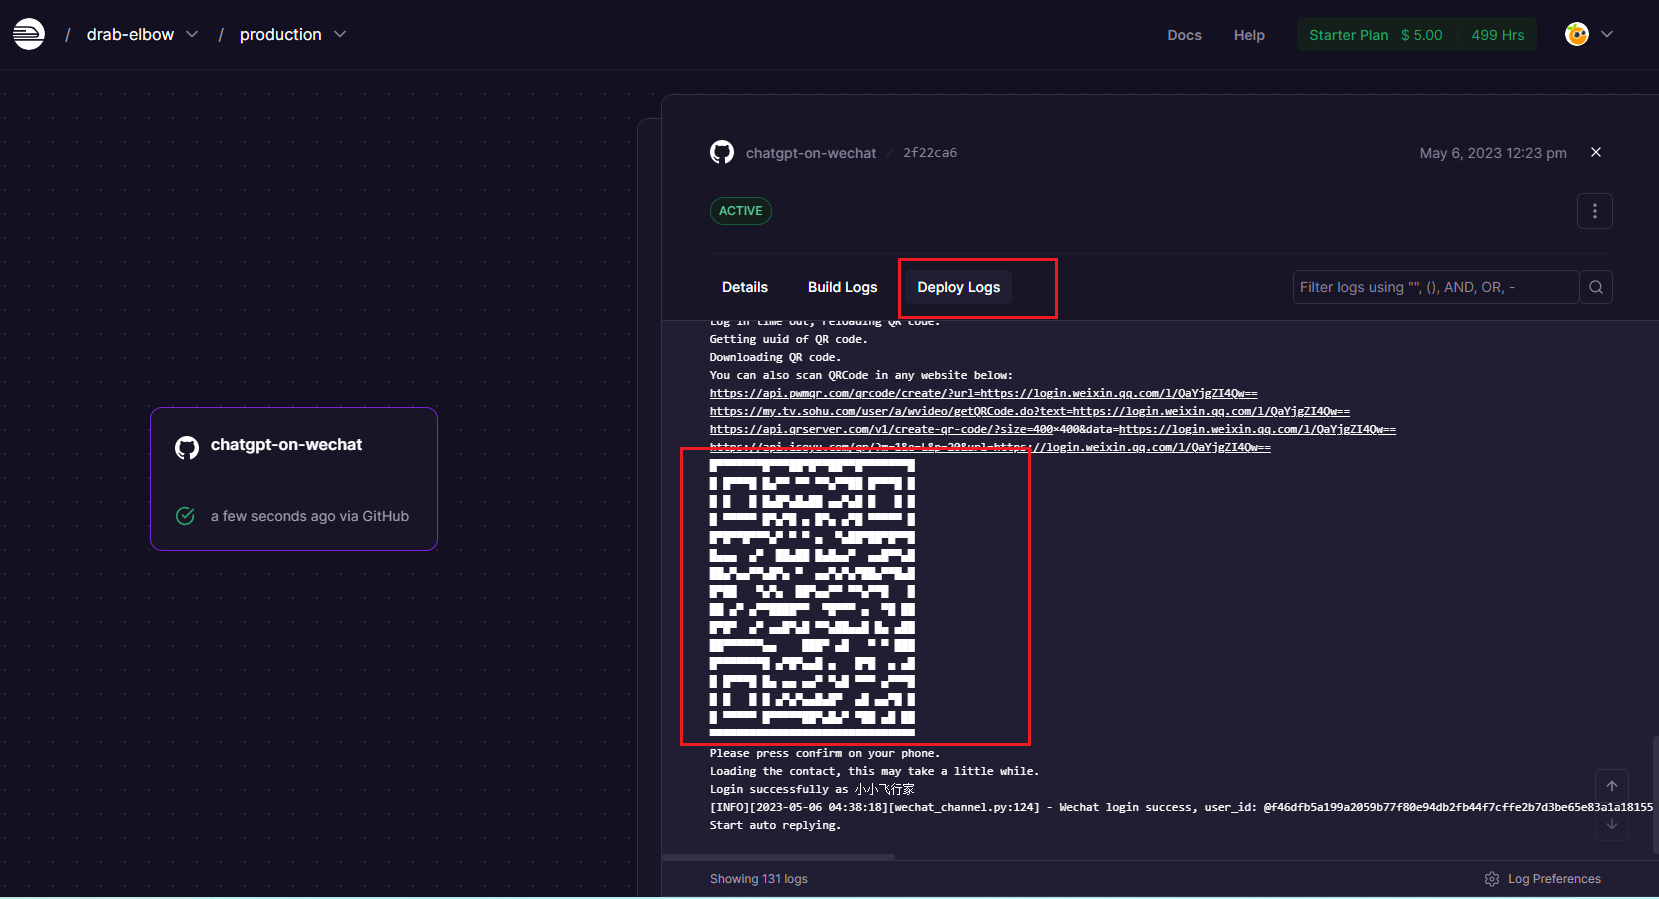Image resolution: width=1659 pixels, height=899 pixels.
Task: Click 'Showing 131 logs' text
Action: point(759,879)
